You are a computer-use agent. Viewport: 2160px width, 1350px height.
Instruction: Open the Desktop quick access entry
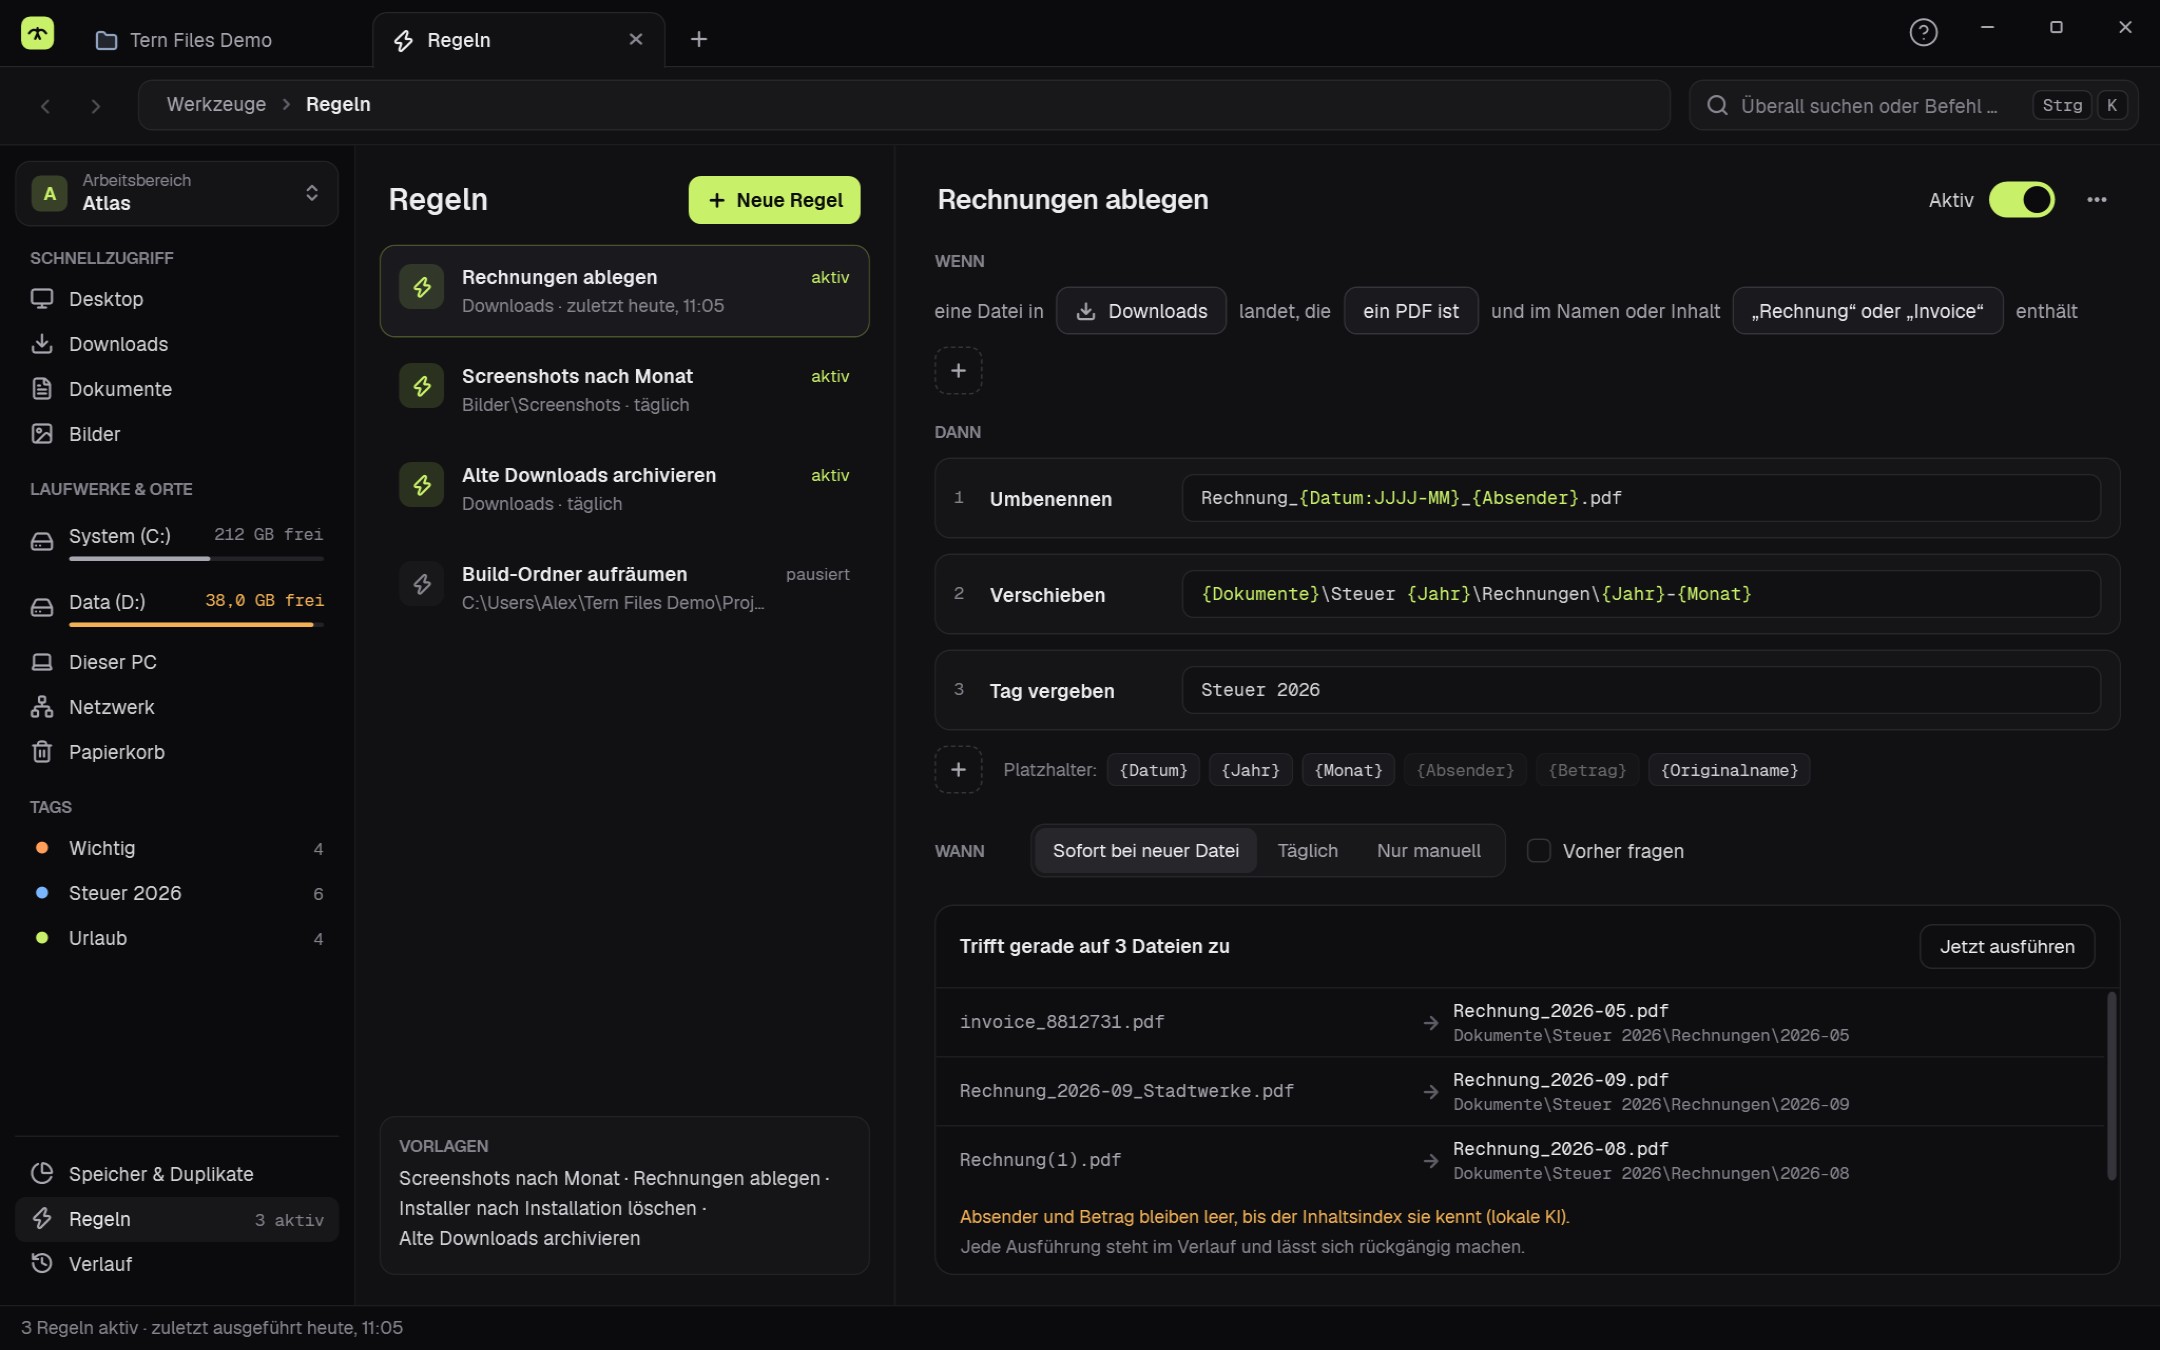click(177, 299)
